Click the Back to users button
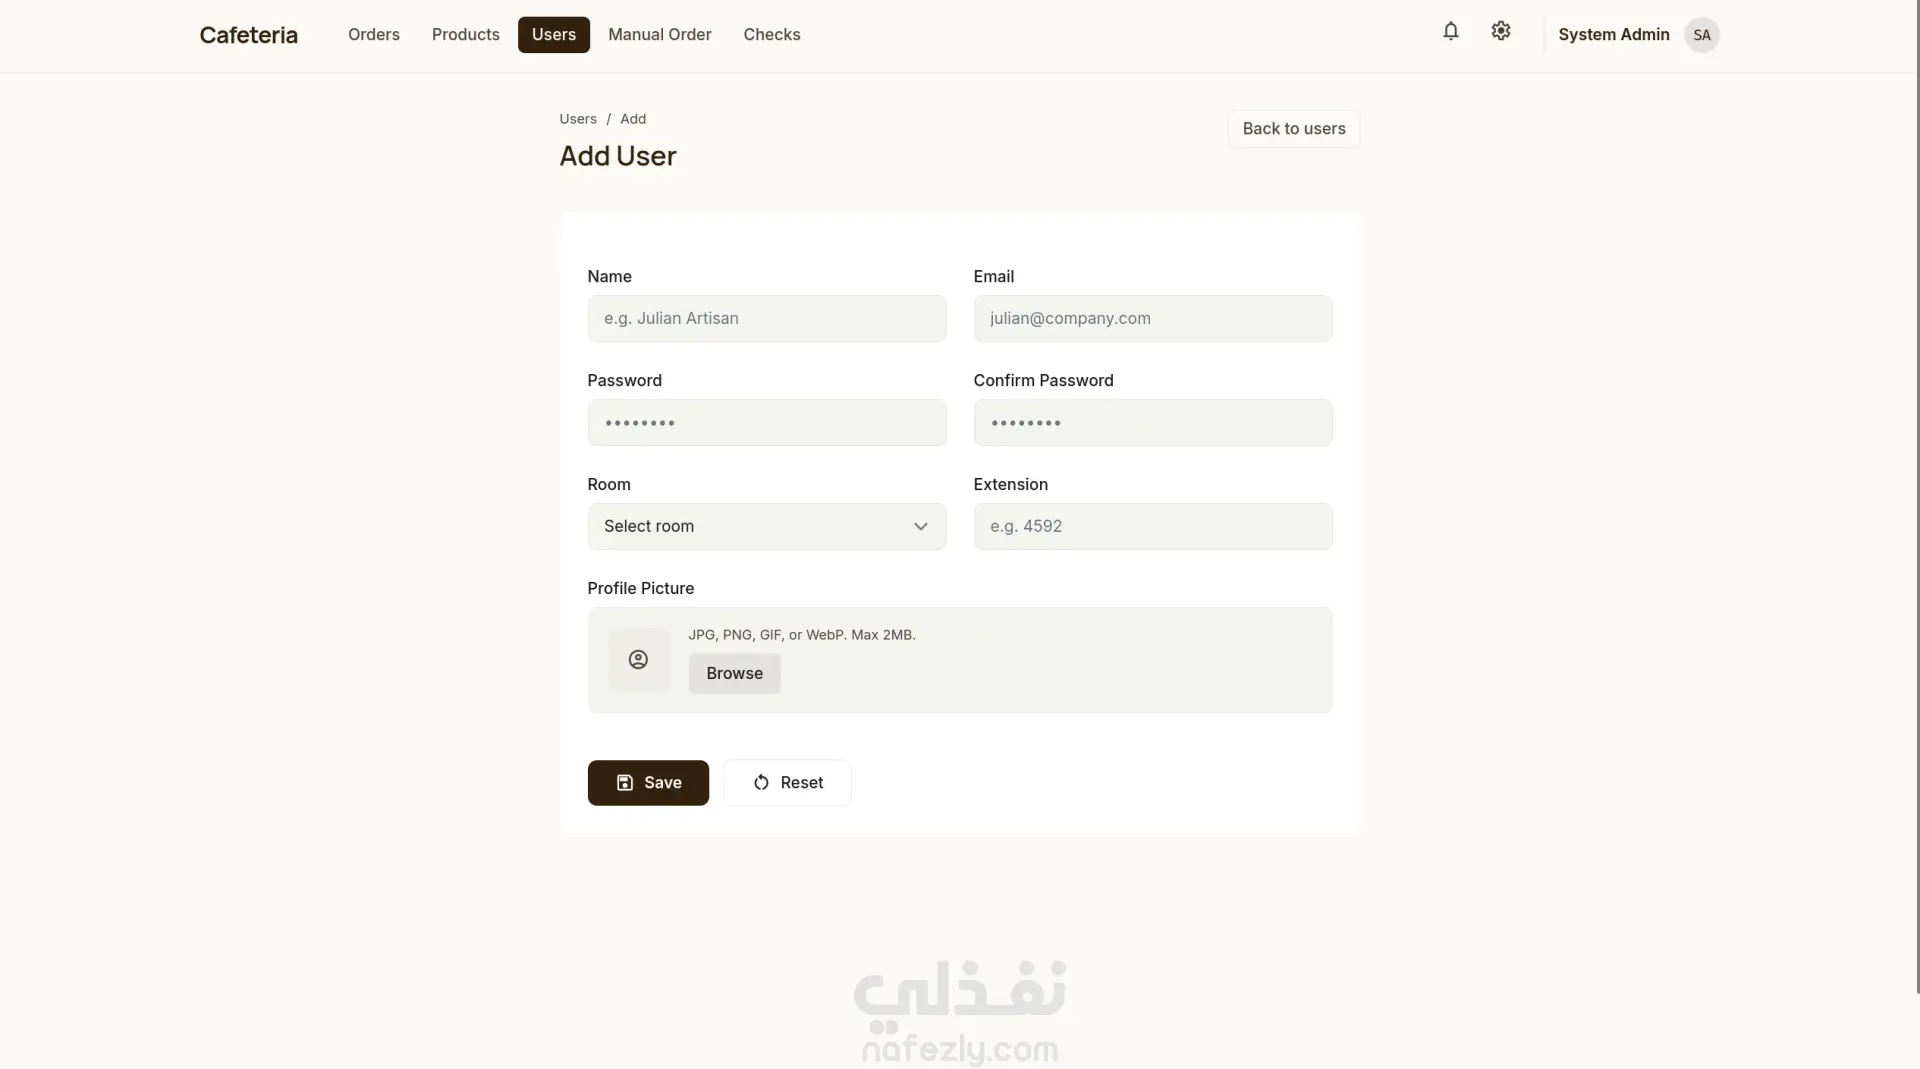 pyautogui.click(x=1294, y=129)
